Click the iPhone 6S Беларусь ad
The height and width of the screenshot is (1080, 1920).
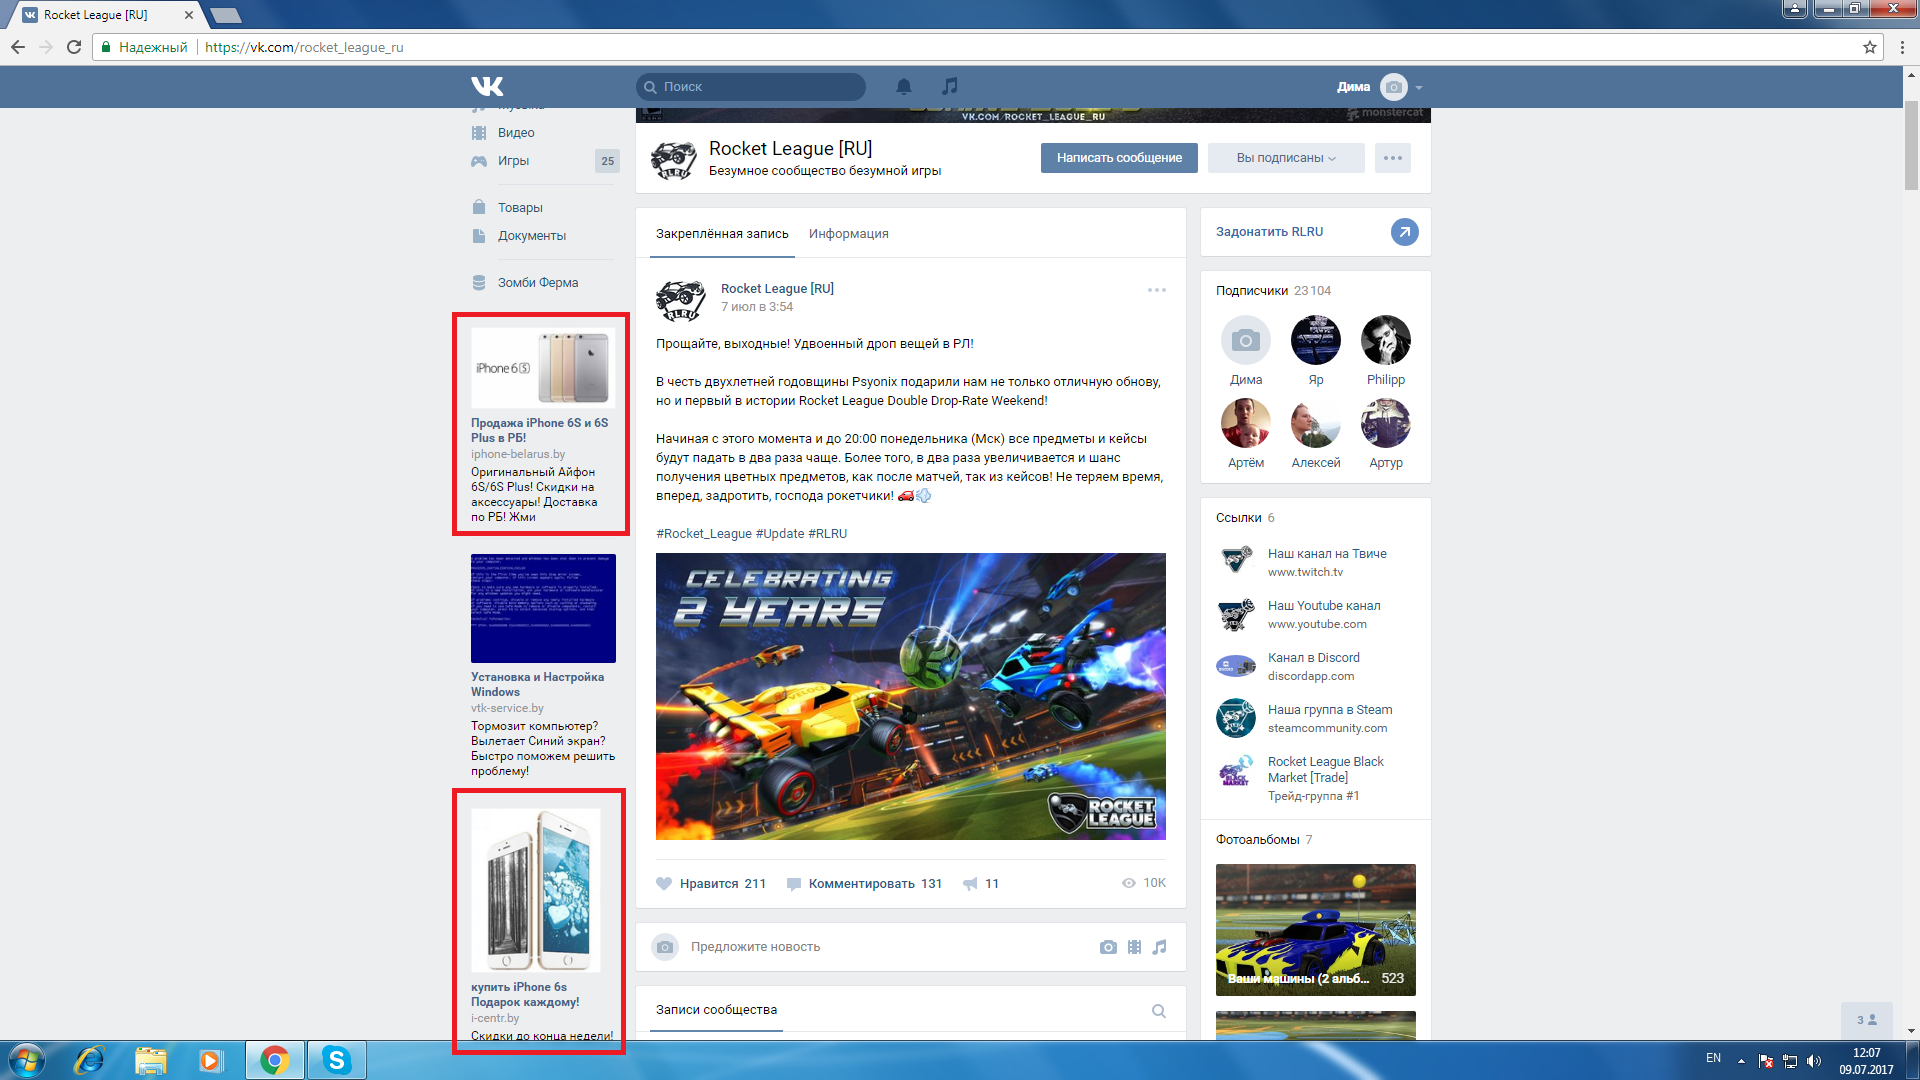pos(542,425)
